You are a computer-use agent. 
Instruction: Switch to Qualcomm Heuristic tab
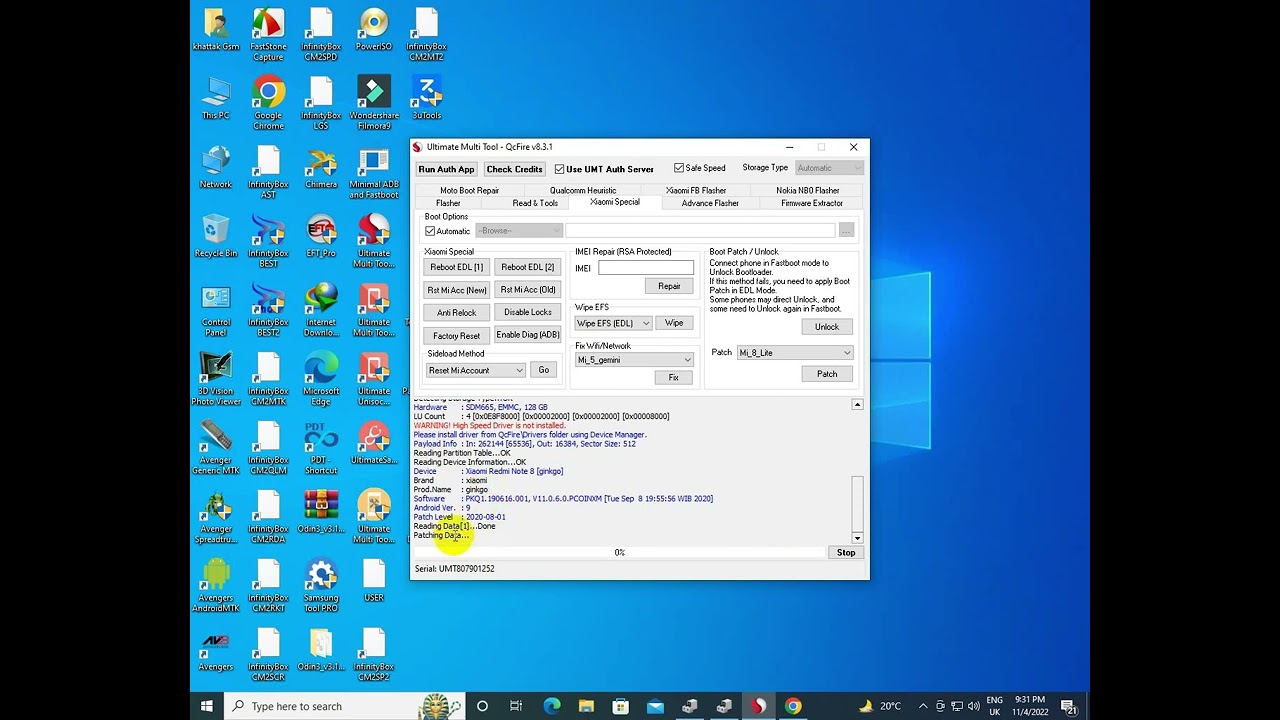(x=583, y=190)
